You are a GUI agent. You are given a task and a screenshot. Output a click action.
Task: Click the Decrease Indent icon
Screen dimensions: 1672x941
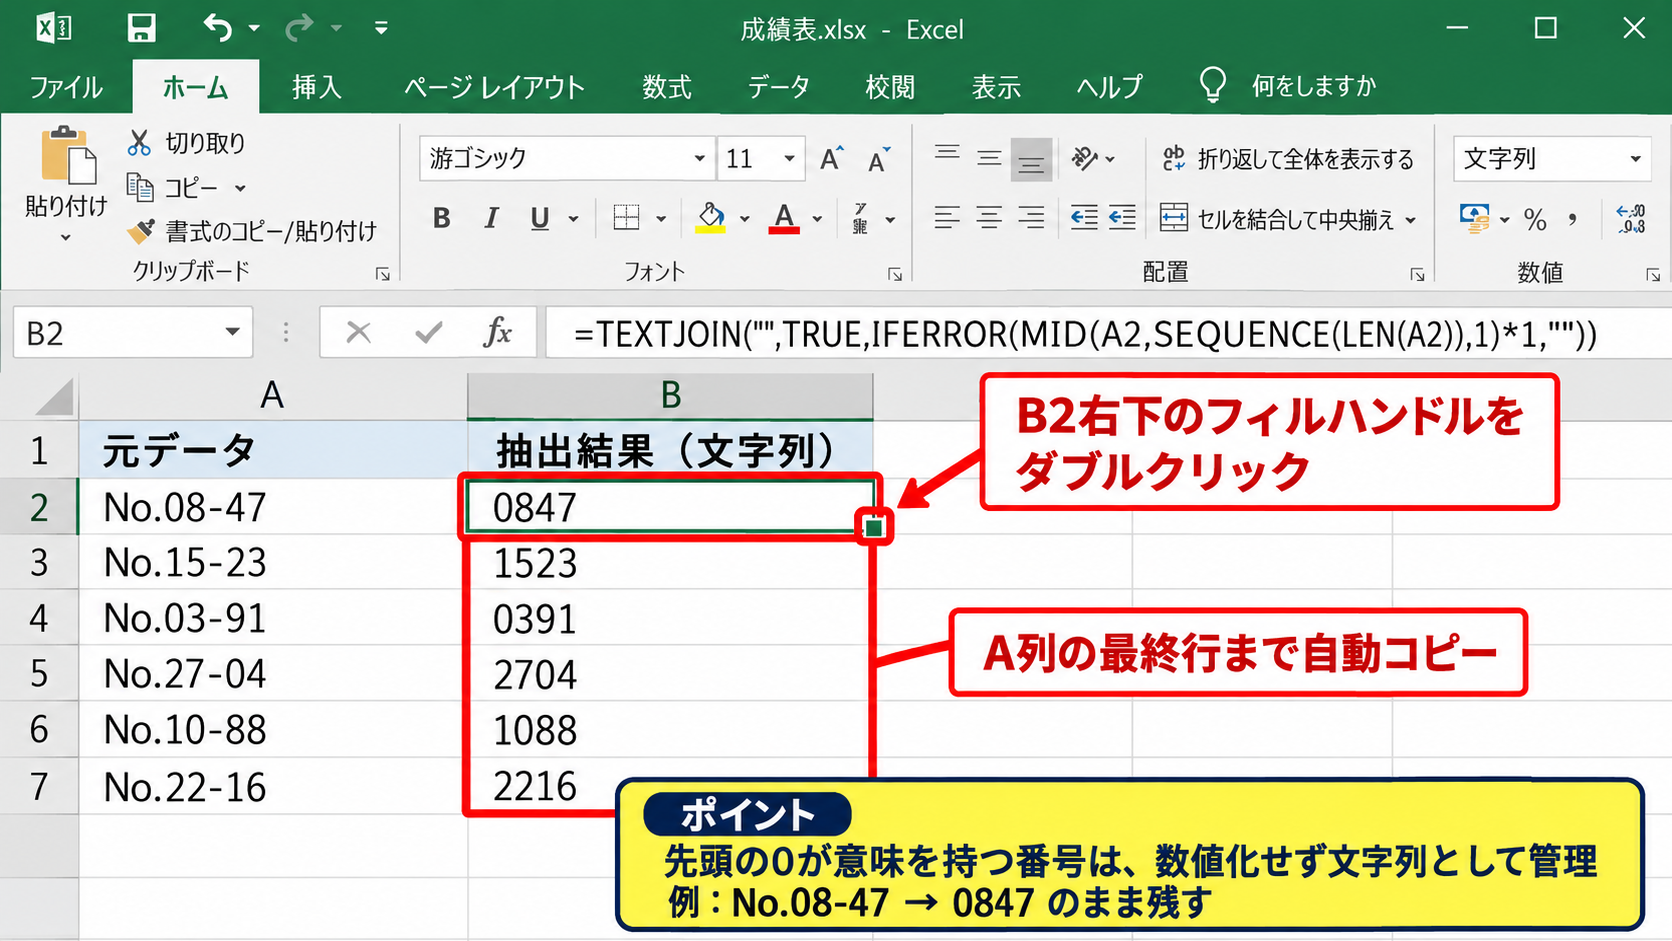click(1084, 217)
